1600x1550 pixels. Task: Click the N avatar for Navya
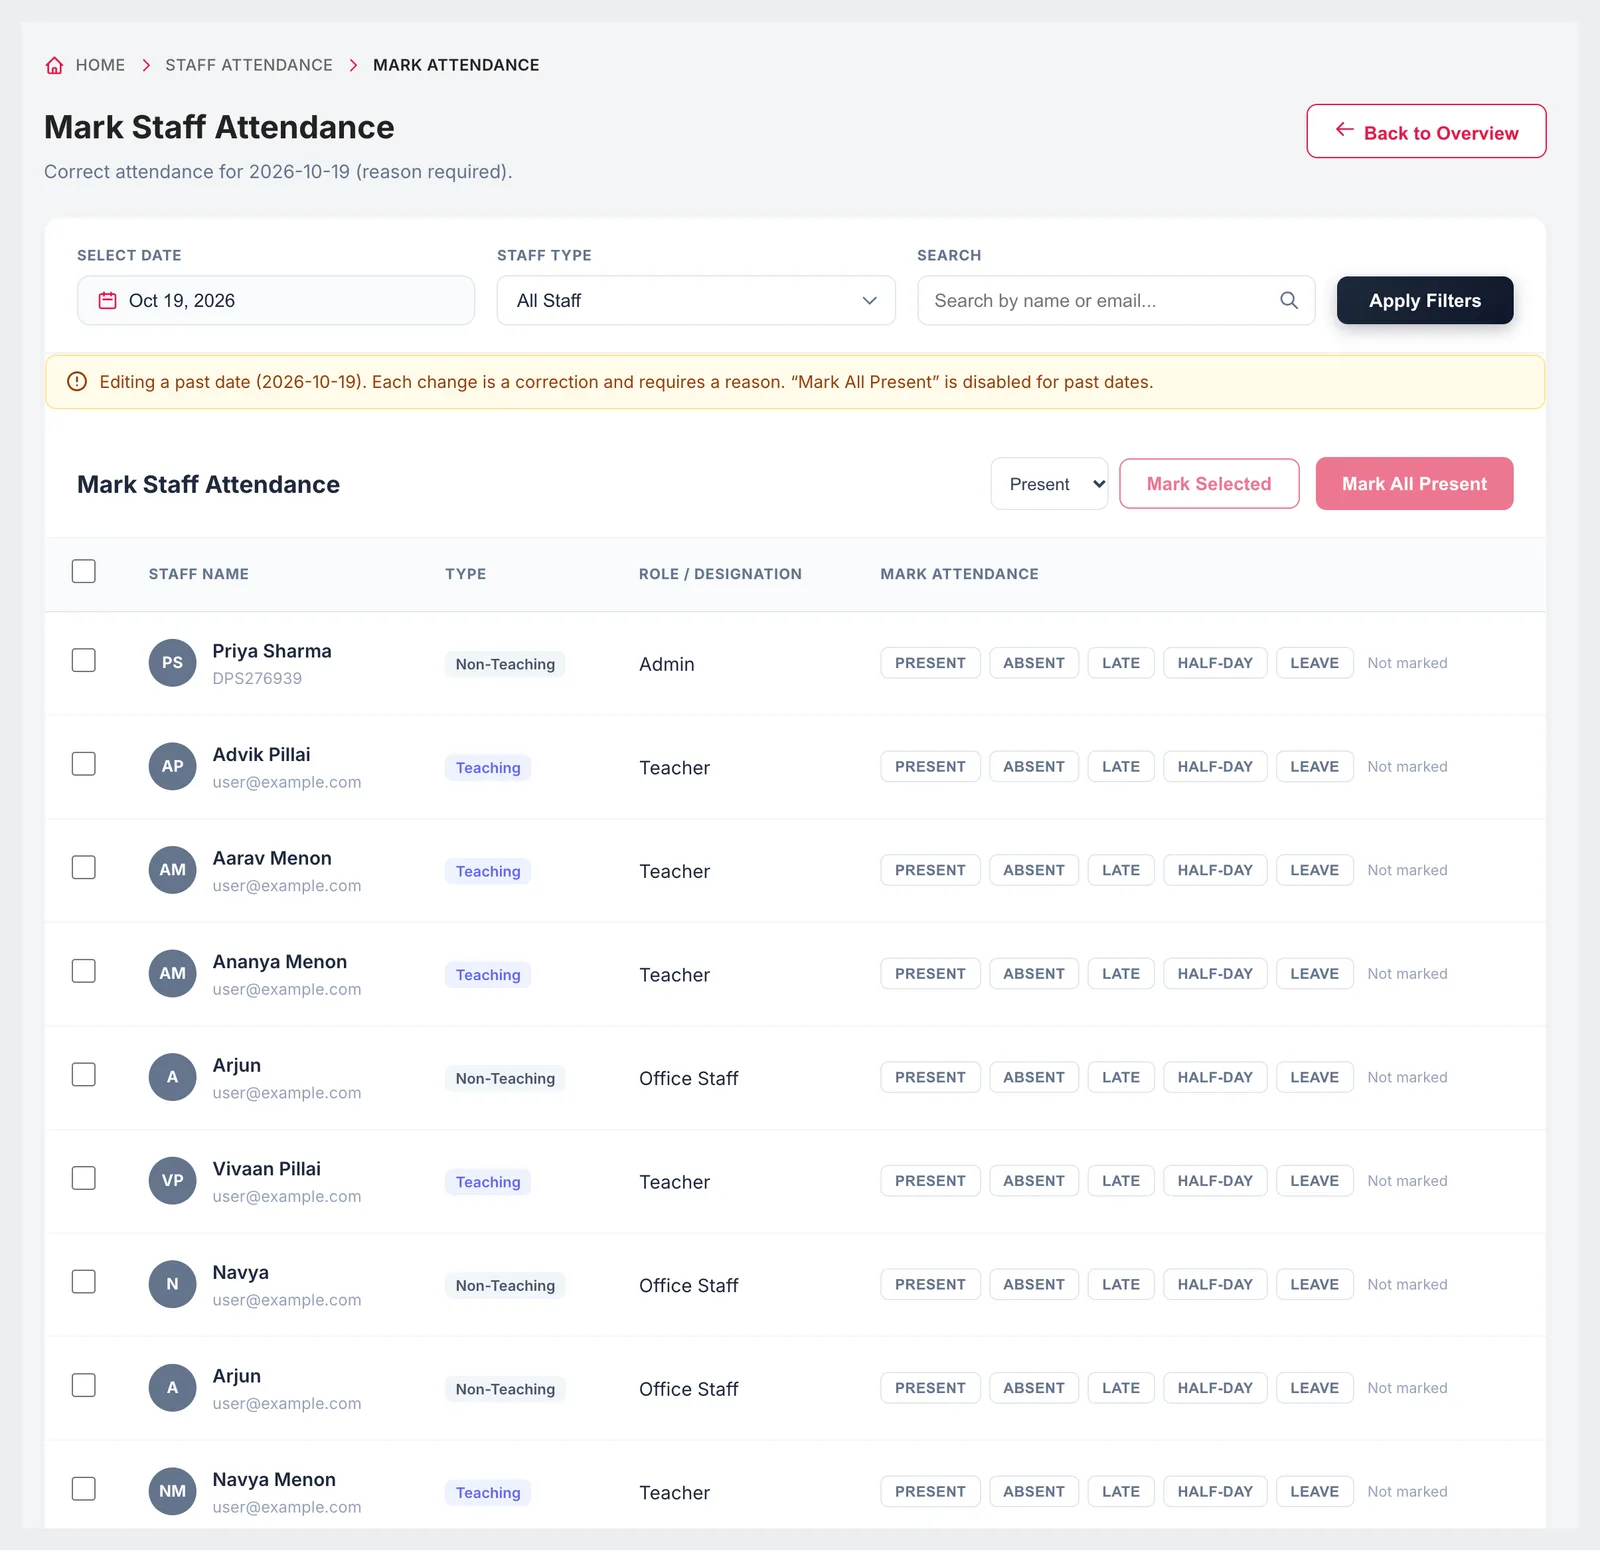point(172,1285)
